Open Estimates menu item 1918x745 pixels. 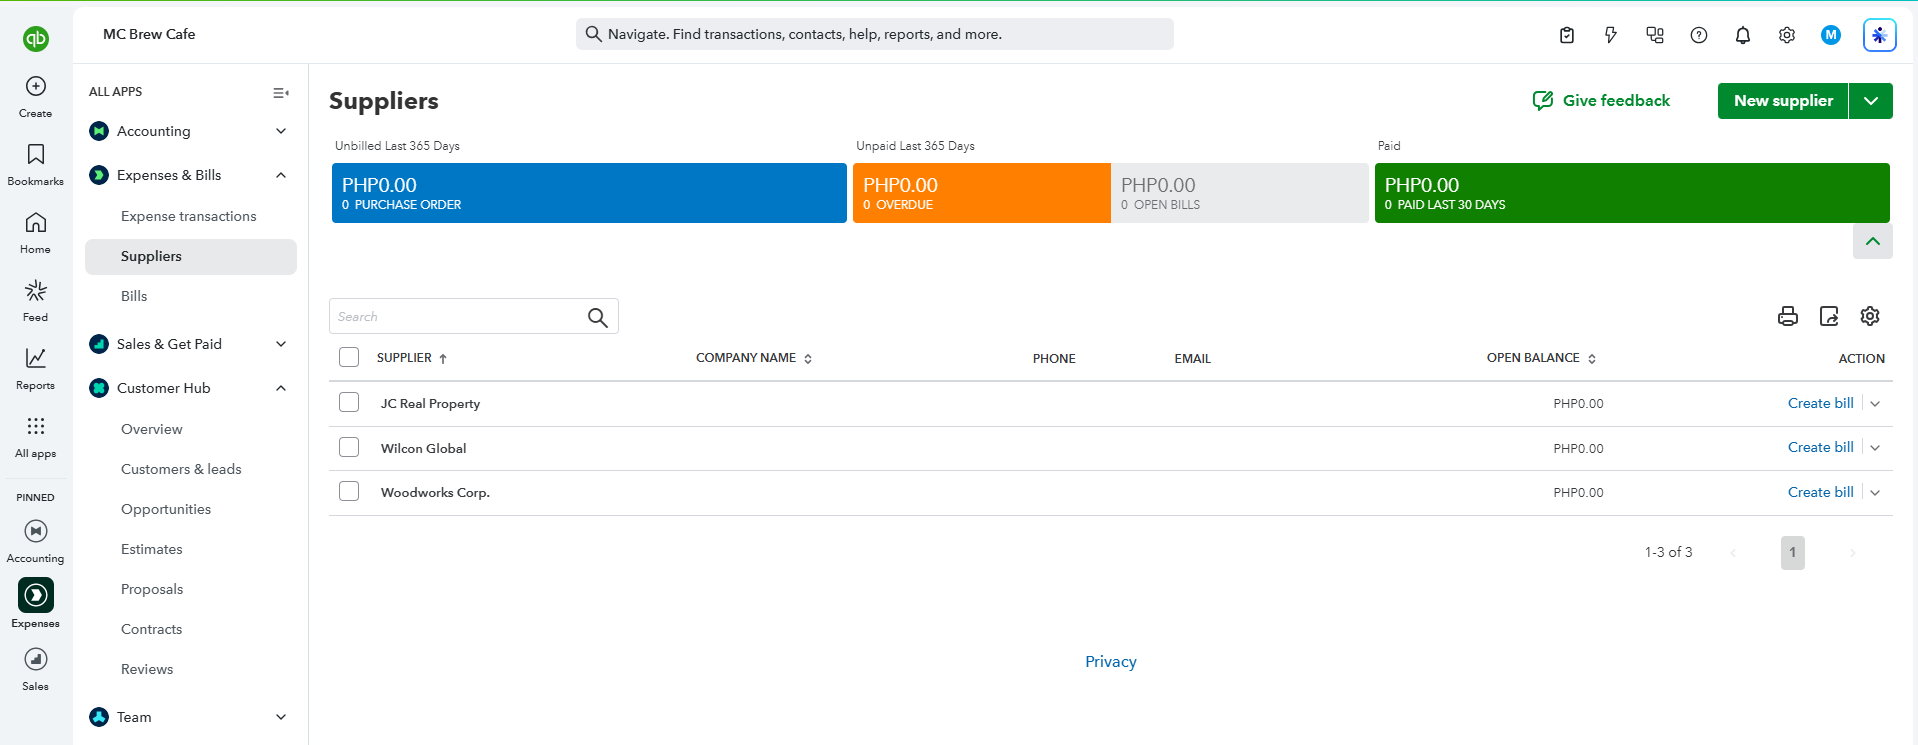(x=152, y=549)
